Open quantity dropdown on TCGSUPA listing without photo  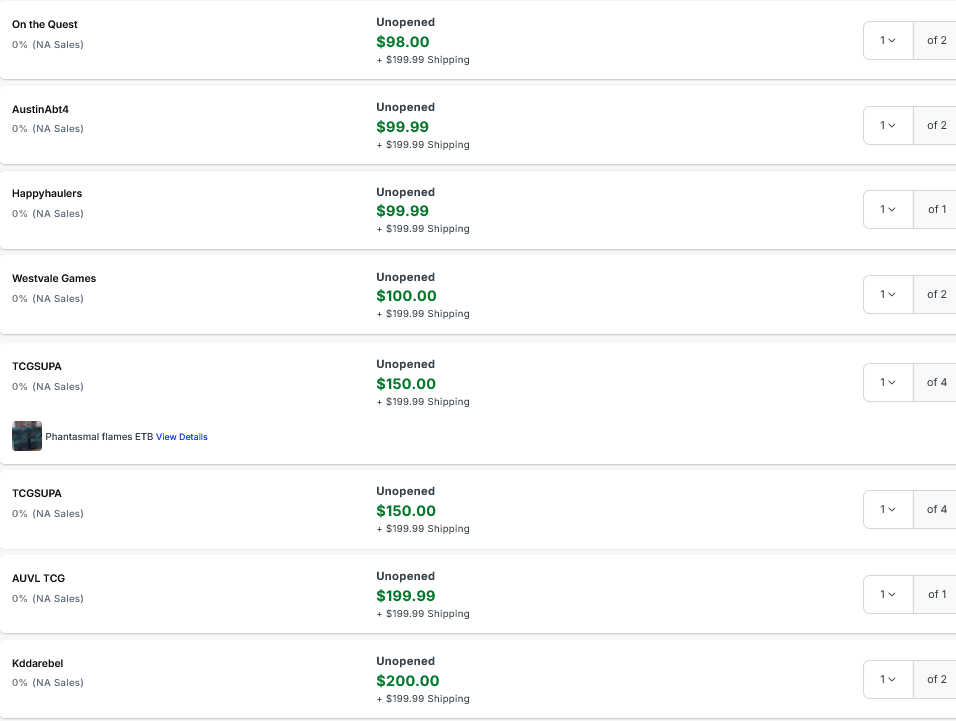(x=888, y=509)
